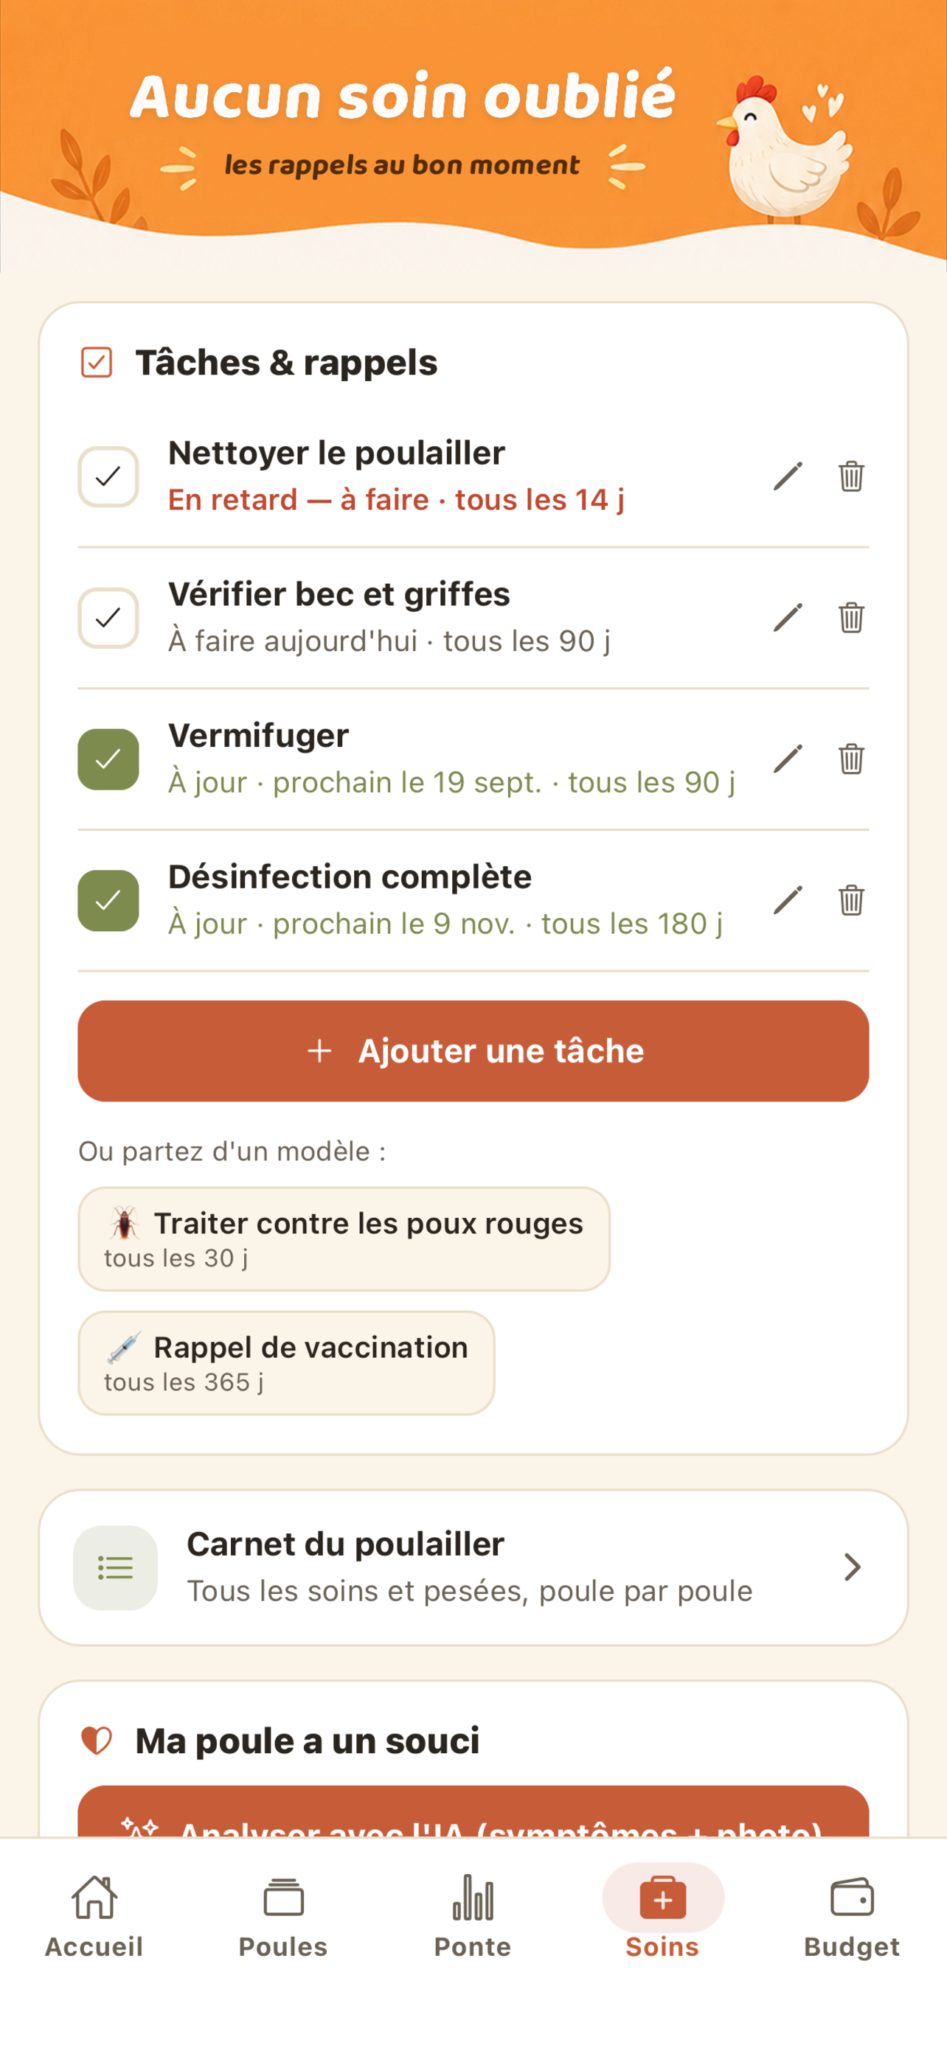Choose the Rappel de vaccination template

(x=286, y=1363)
